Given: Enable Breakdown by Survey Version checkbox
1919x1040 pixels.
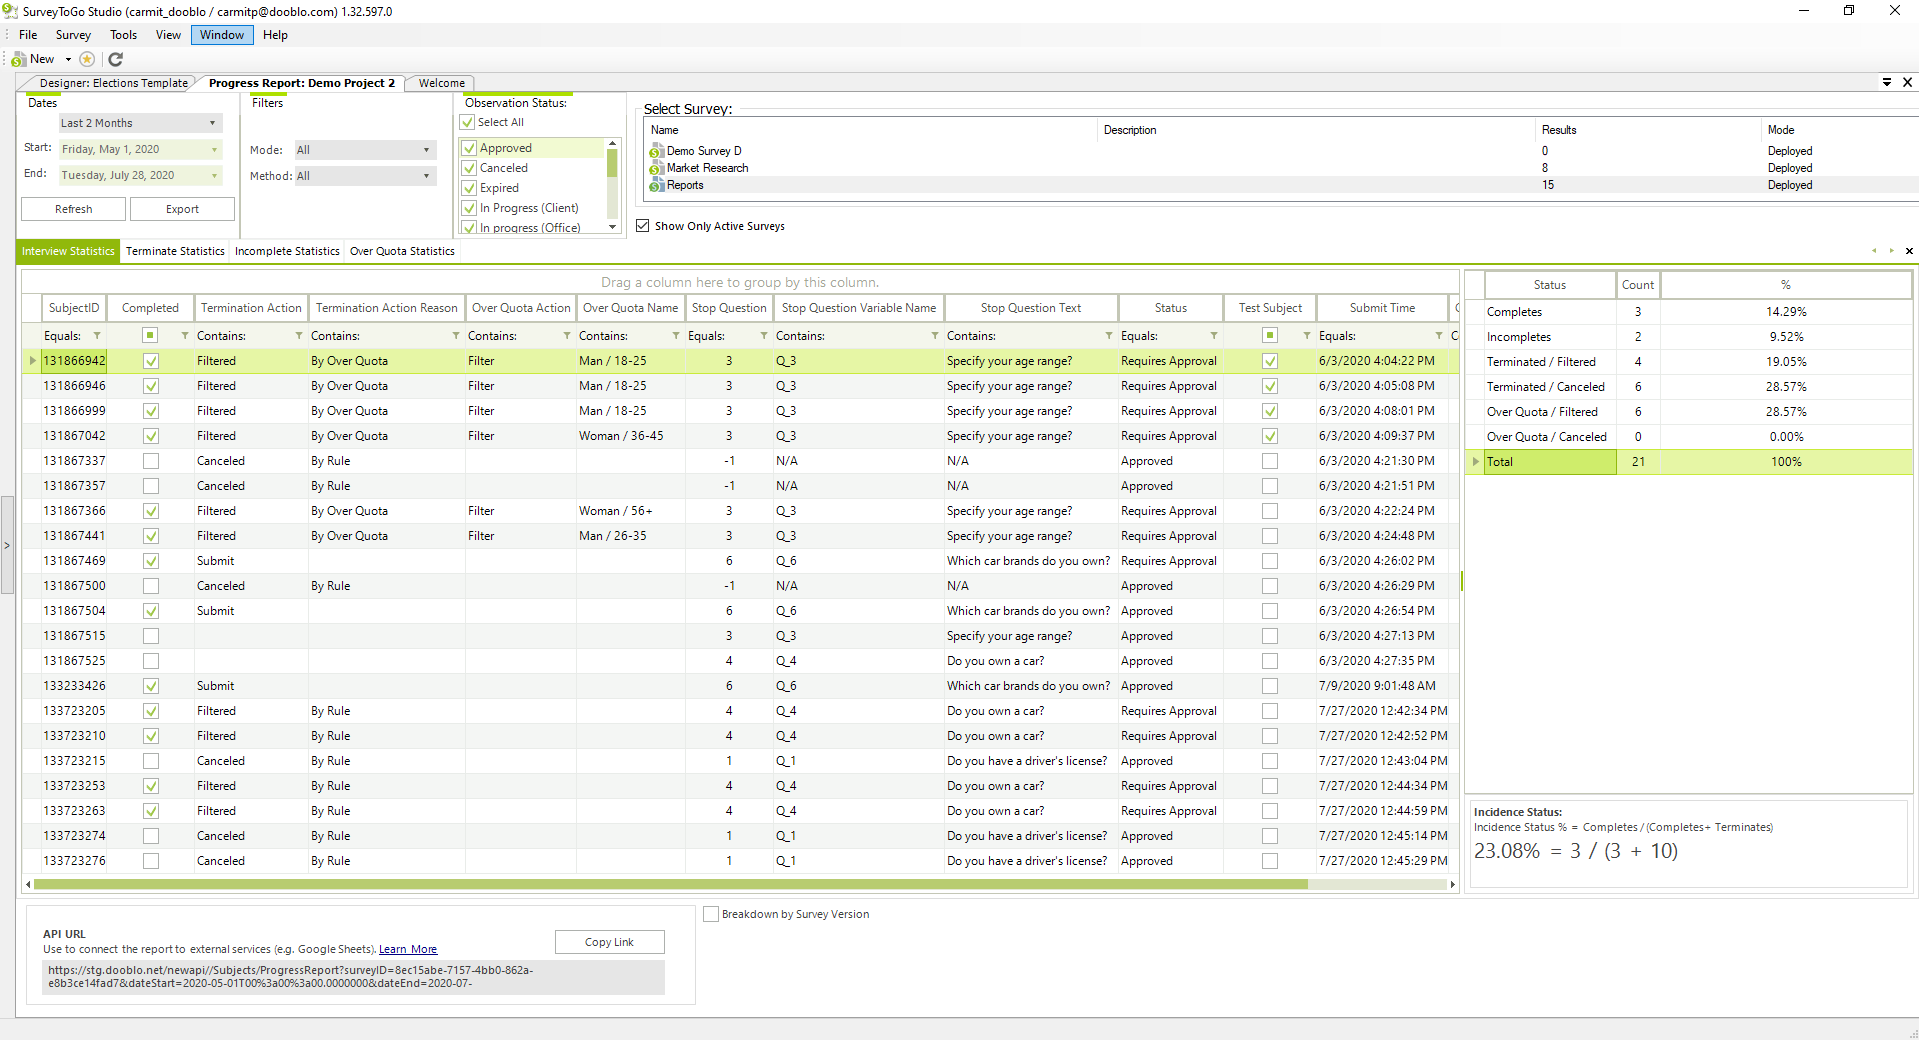Looking at the screenshot, I should pyautogui.click(x=711, y=914).
